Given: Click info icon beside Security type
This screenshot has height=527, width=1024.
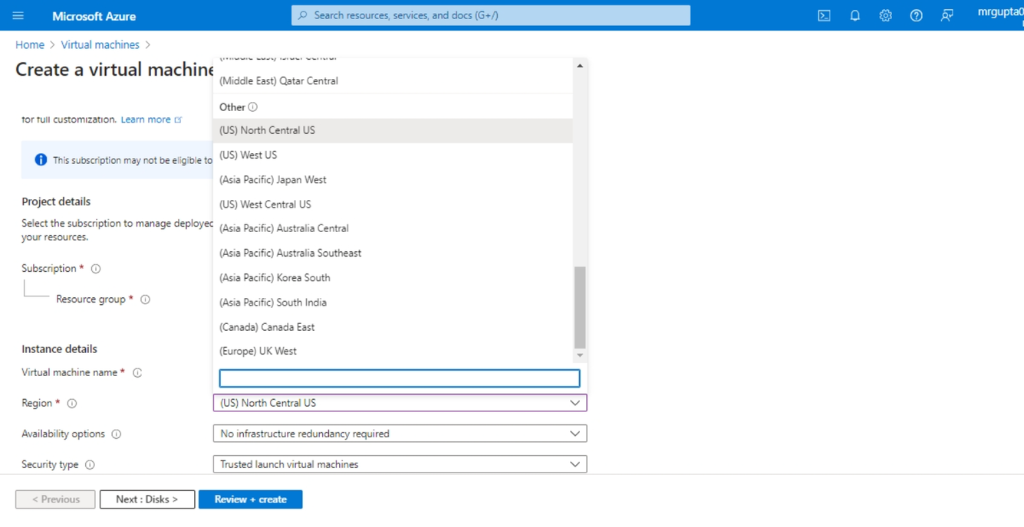Looking at the screenshot, I should pos(90,465).
